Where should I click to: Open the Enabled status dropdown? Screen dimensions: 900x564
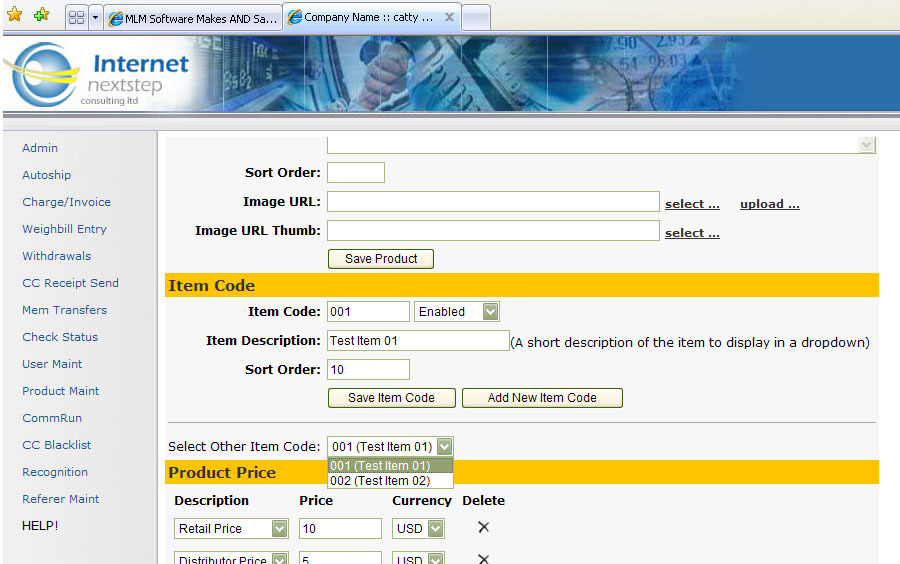click(490, 312)
